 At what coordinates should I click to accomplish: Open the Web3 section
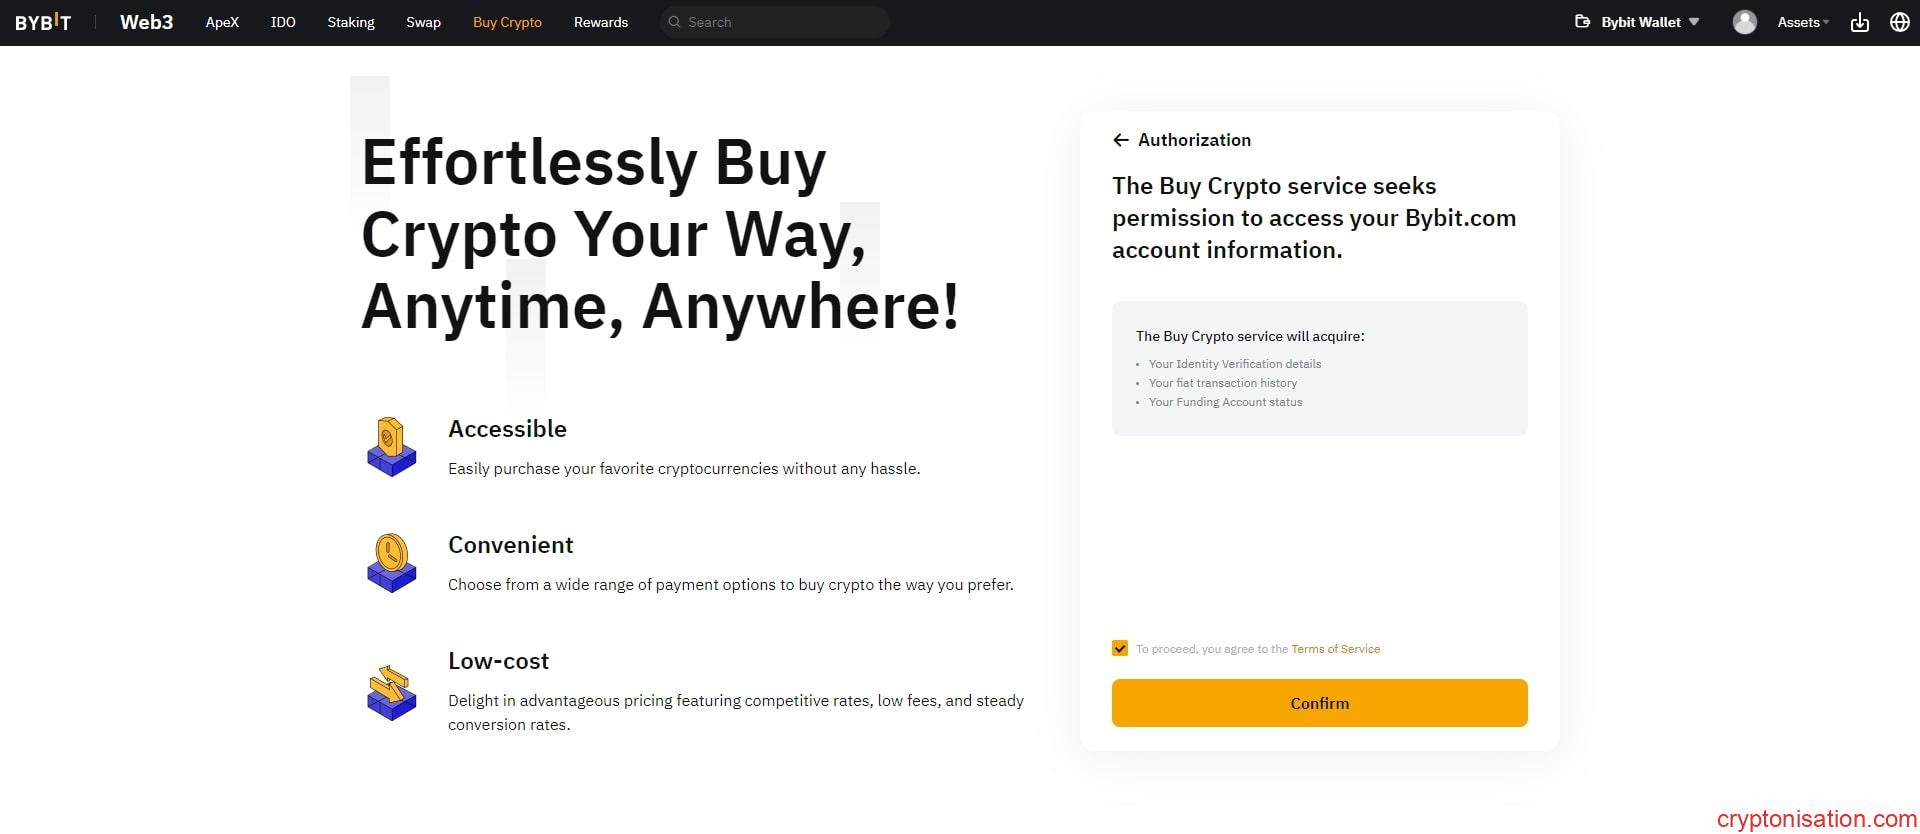[x=146, y=22]
